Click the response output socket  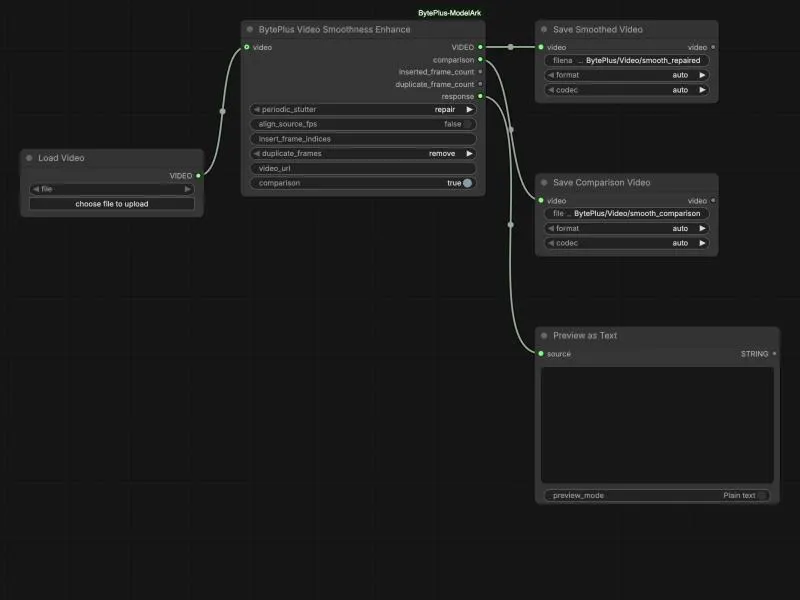pyautogui.click(x=480, y=96)
